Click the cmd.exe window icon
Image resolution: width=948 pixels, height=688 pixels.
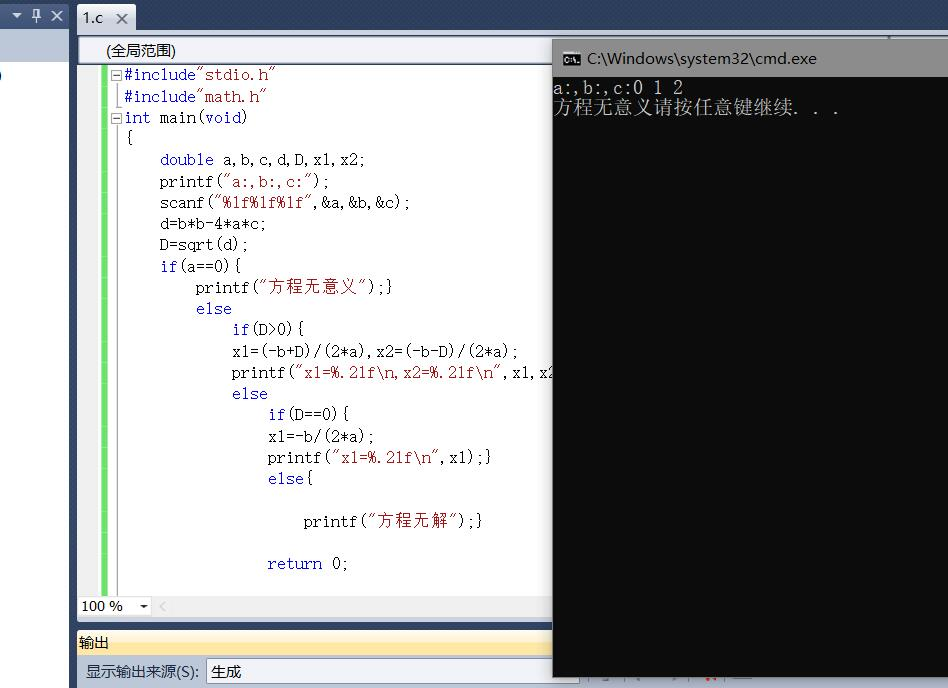(571, 59)
